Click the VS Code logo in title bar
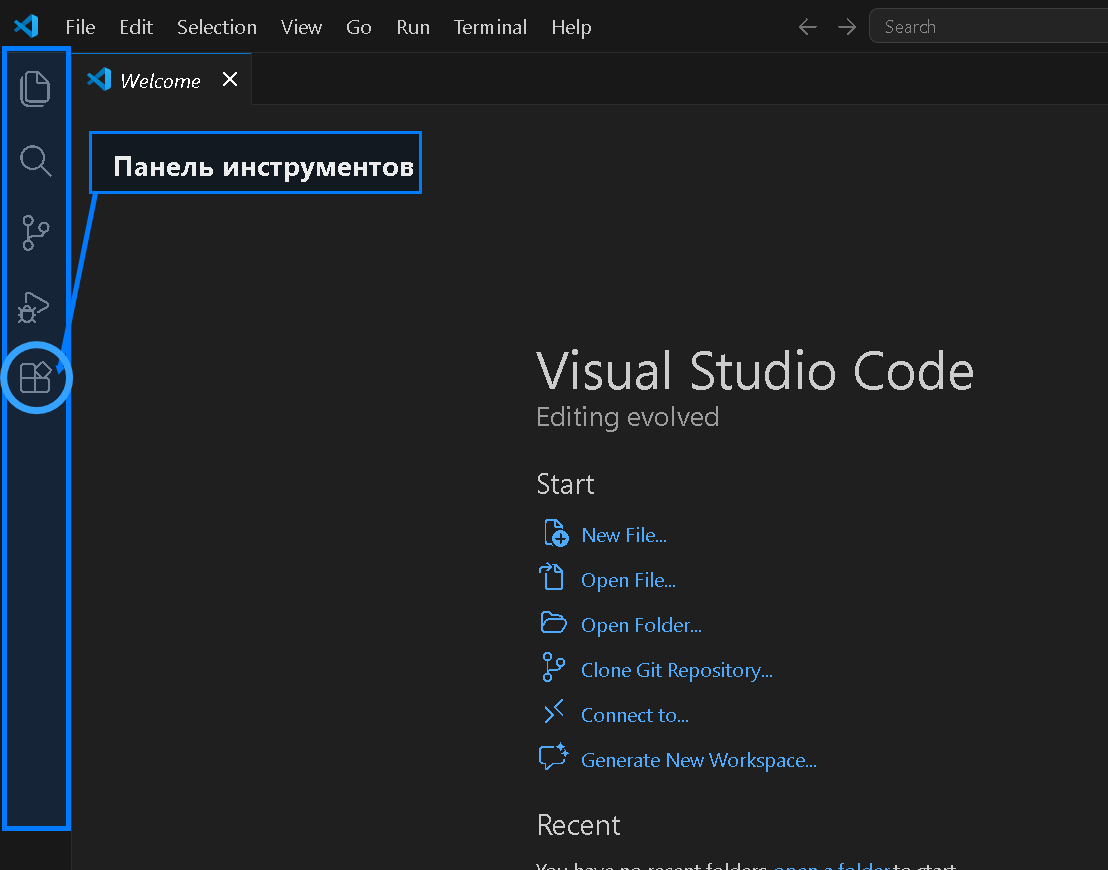 click(26, 27)
